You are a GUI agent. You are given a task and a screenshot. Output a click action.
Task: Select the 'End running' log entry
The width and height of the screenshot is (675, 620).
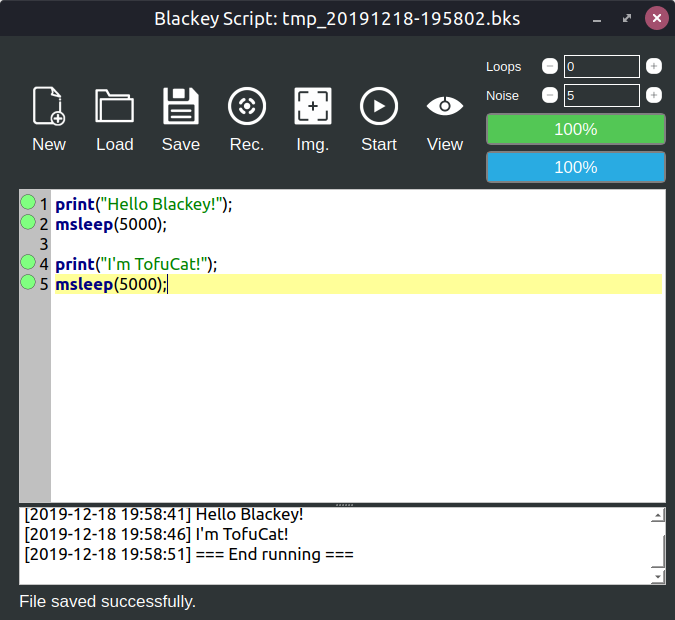coord(189,554)
